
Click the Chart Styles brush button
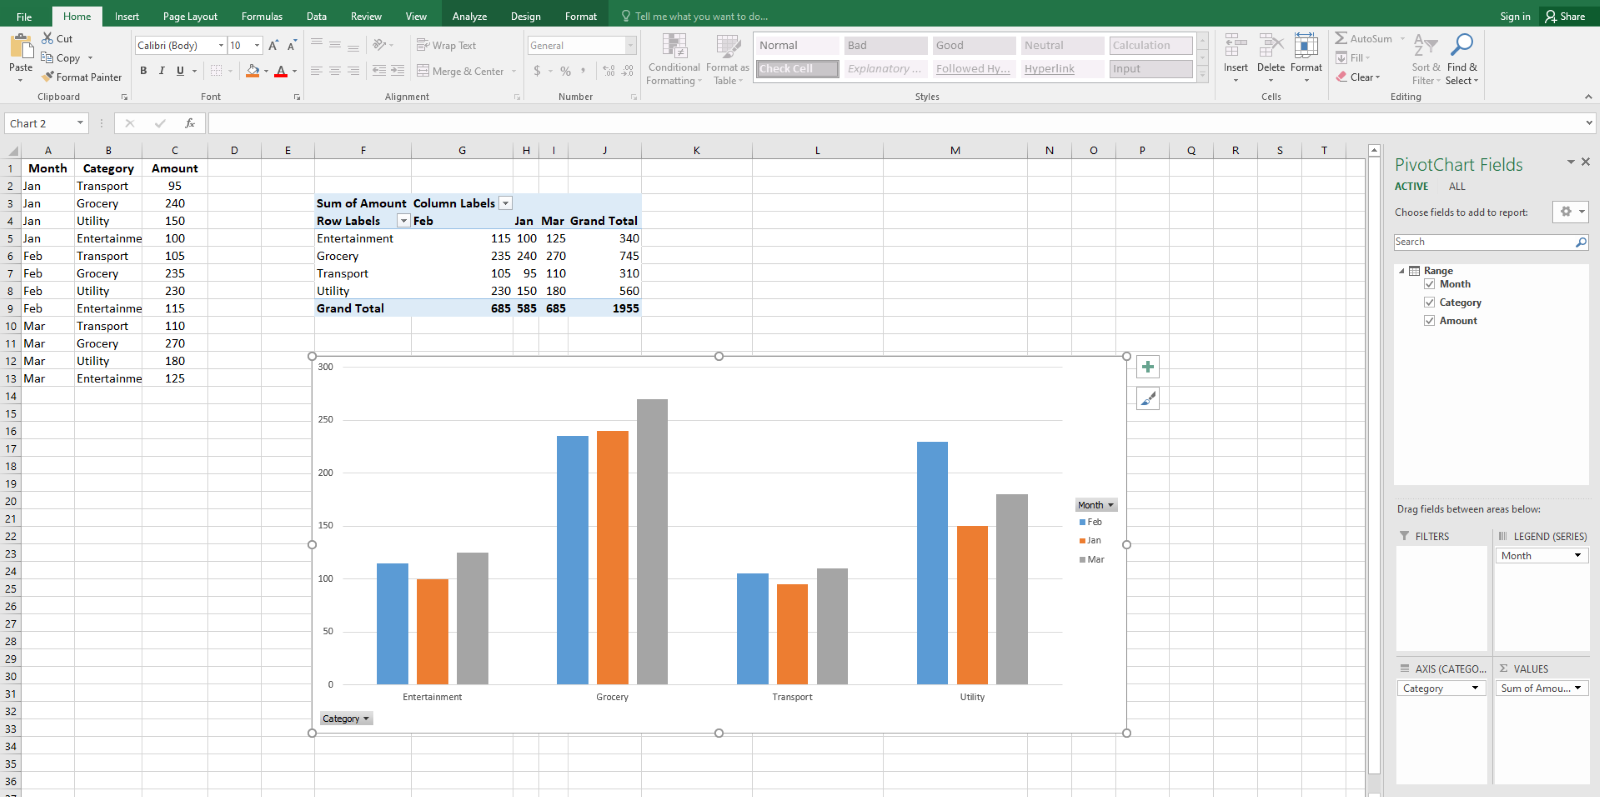click(x=1148, y=399)
